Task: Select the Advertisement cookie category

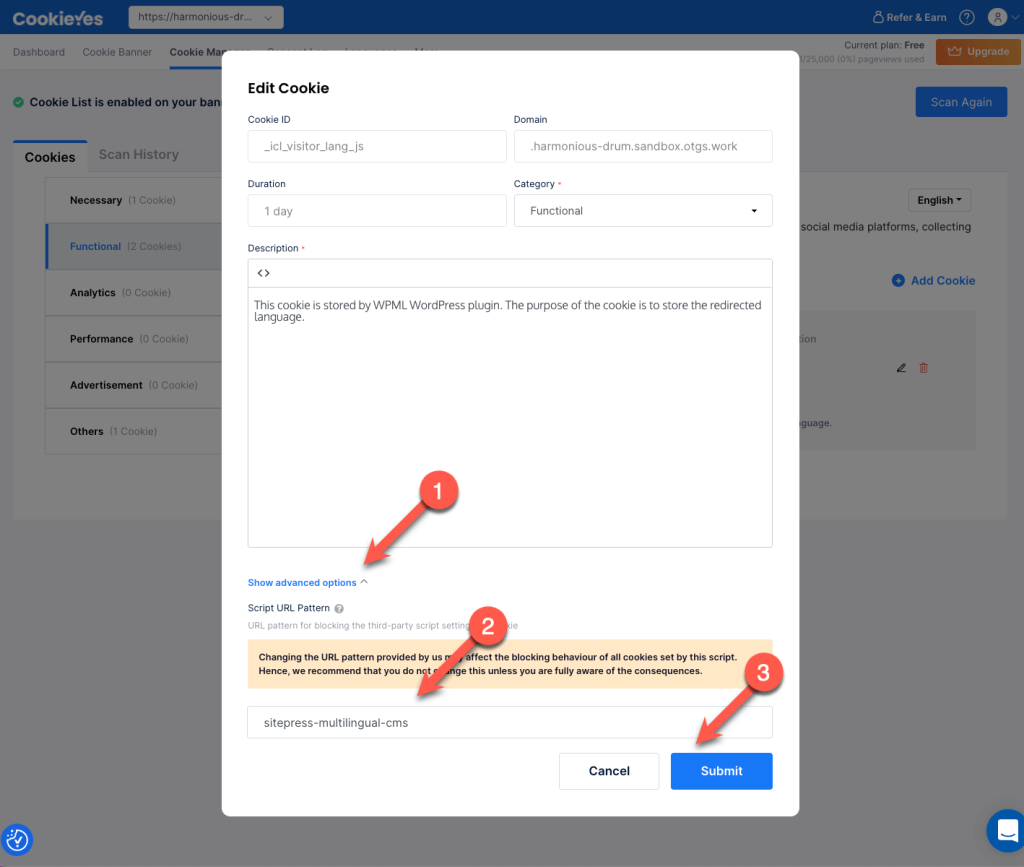Action: pos(133,385)
